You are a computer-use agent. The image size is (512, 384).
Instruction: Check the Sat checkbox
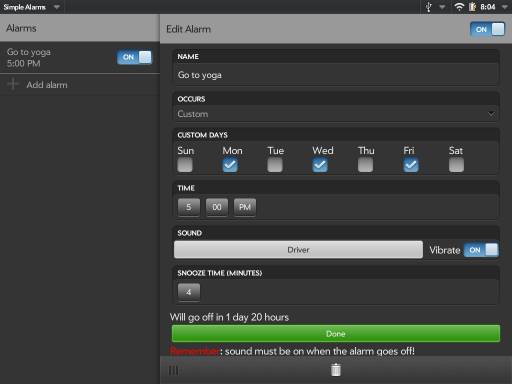tap(456, 165)
